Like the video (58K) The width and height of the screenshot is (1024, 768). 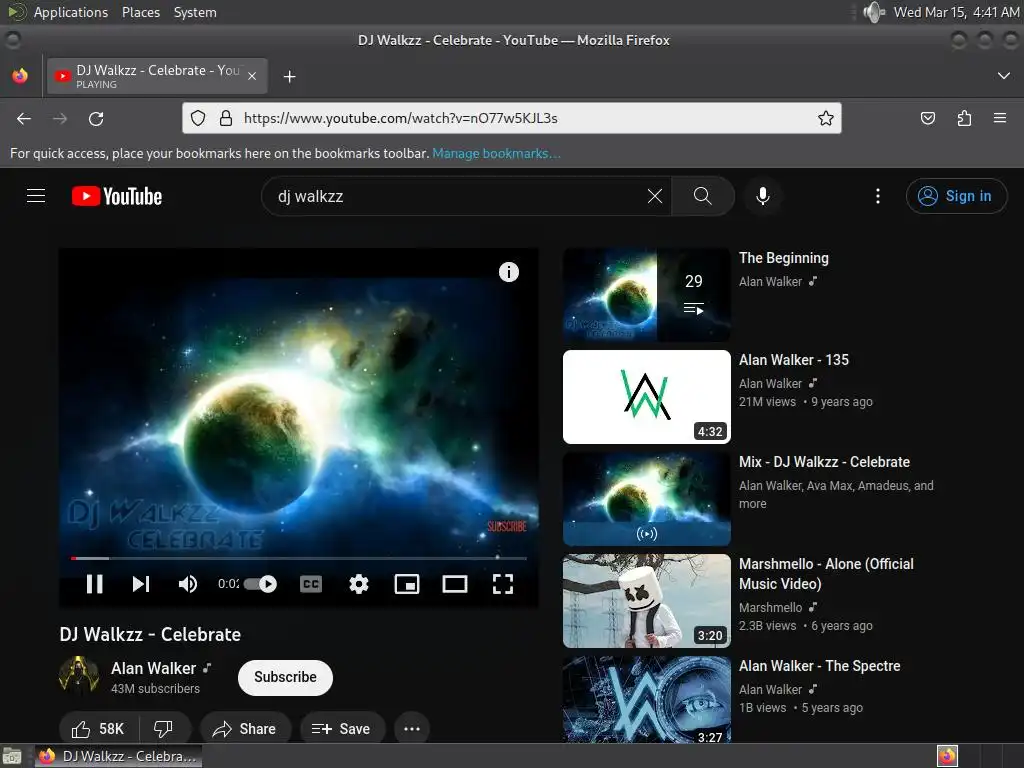(x=97, y=729)
